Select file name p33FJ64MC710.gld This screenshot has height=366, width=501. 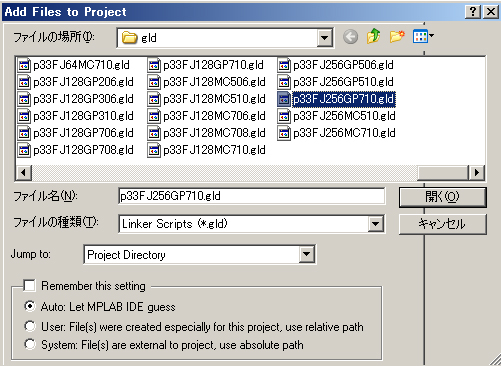click(81, 65)
